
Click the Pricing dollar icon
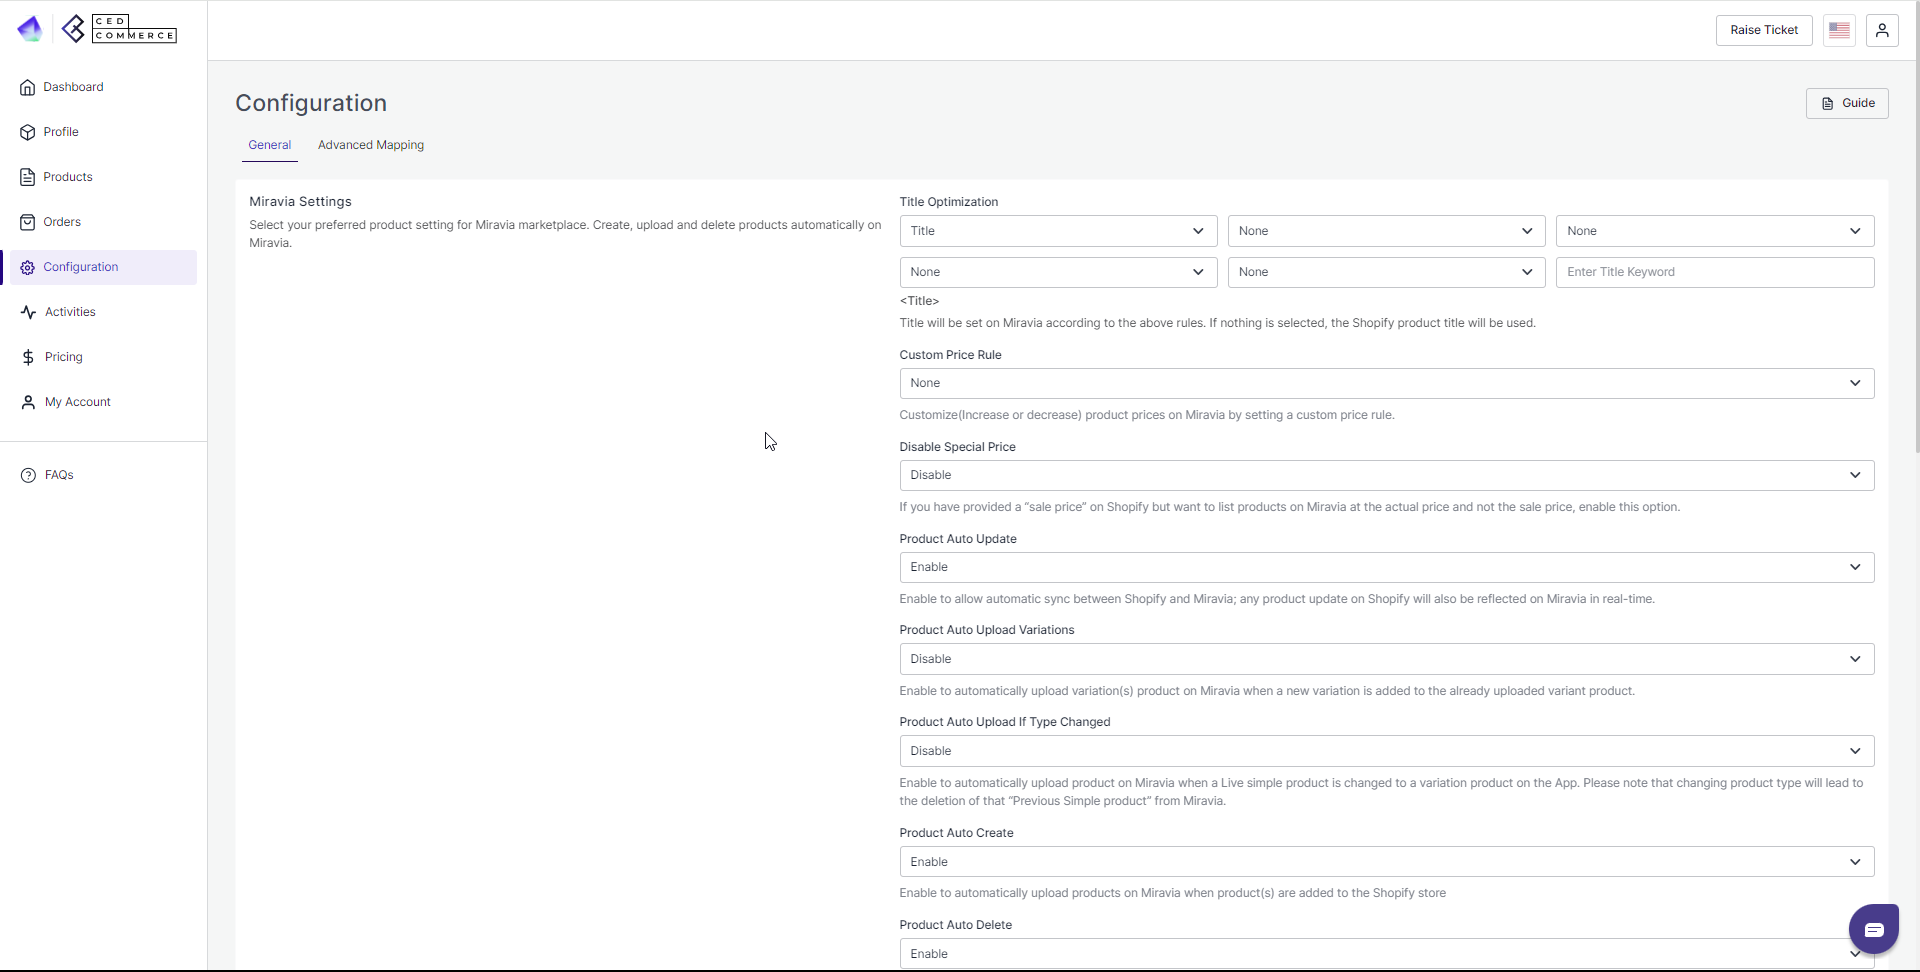pos(28,357)
